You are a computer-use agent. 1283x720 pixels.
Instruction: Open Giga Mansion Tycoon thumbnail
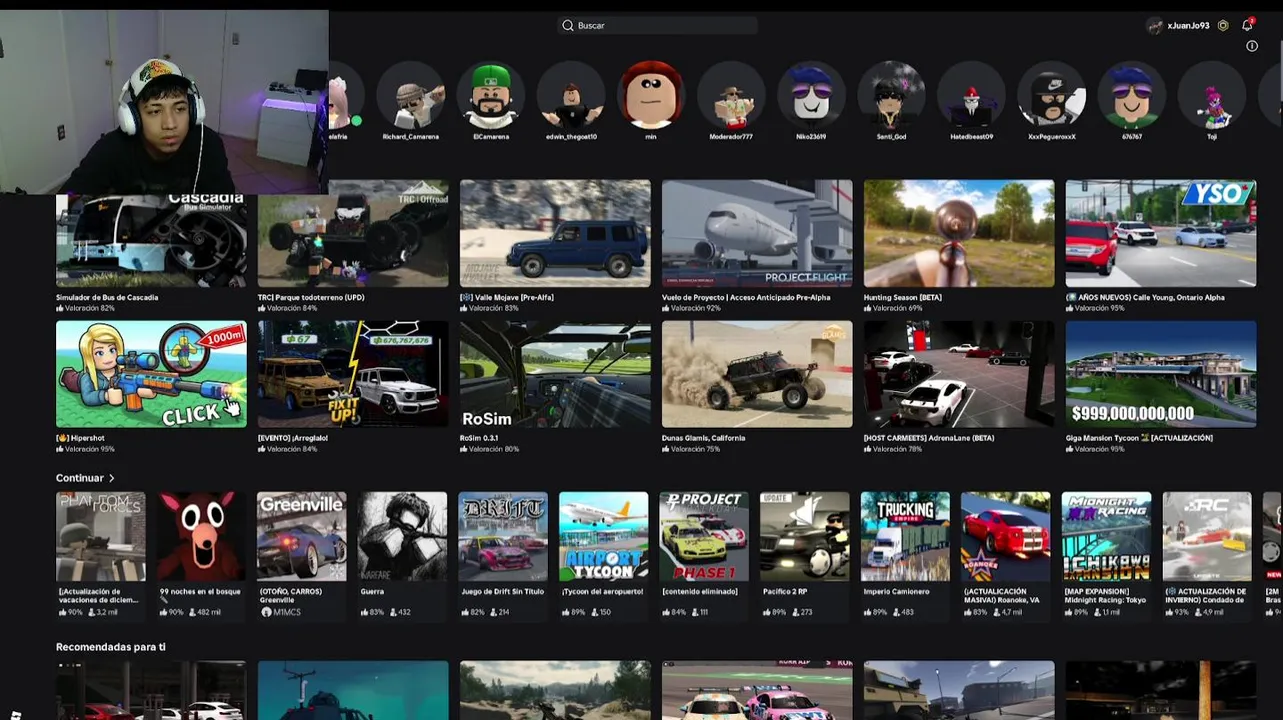(x=1161, y=374)
